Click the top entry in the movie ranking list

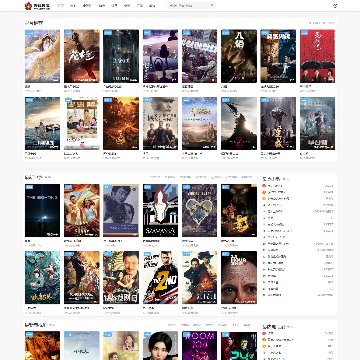click(298, 186)
